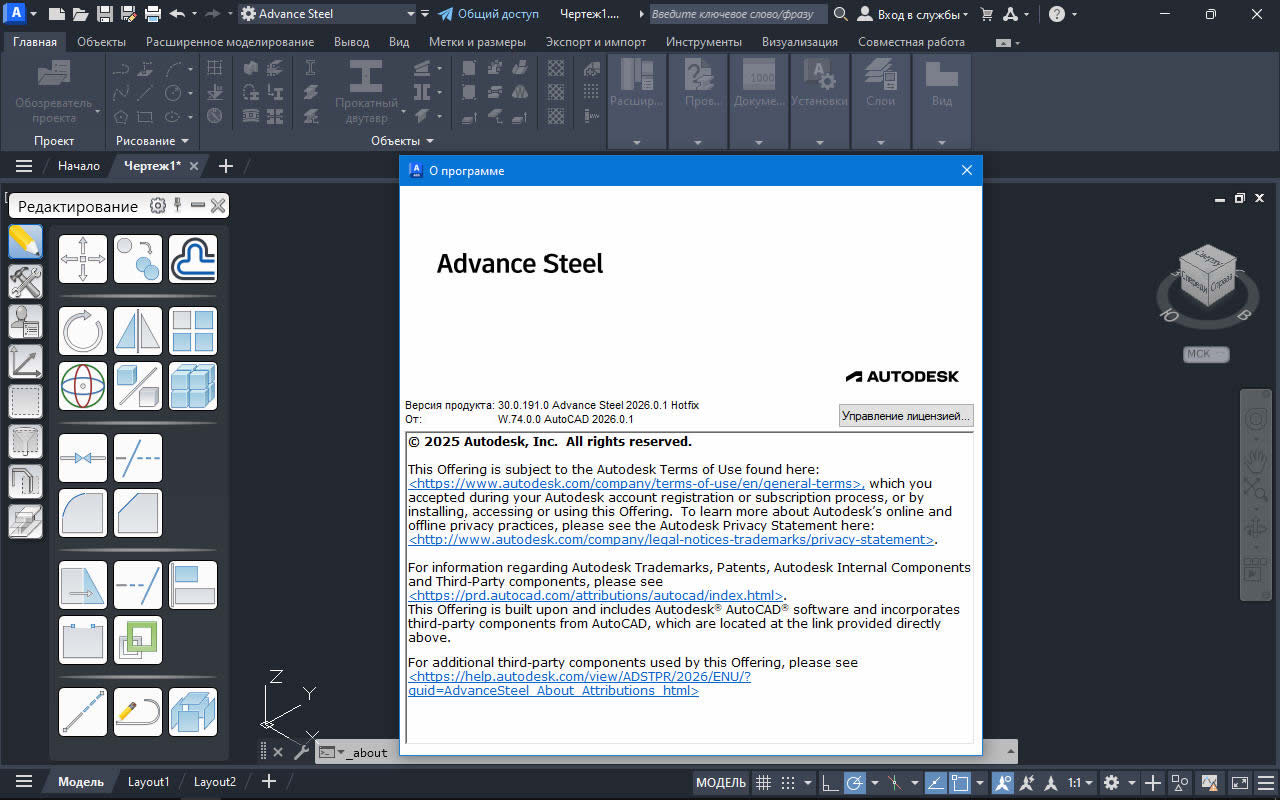Pin the Редактирование palette with pin icon
Screen dimensions: 1280x800
[178, 206]
